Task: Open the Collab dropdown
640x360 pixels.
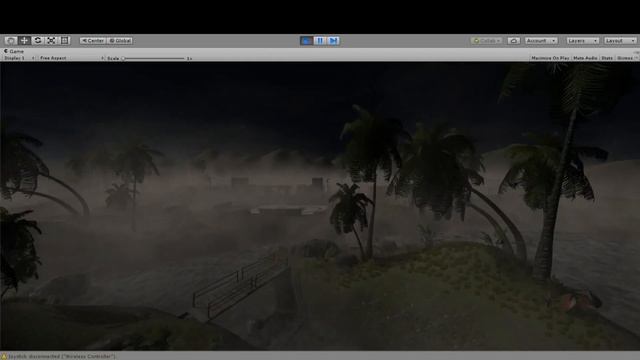Action: (x=487, y=40)
